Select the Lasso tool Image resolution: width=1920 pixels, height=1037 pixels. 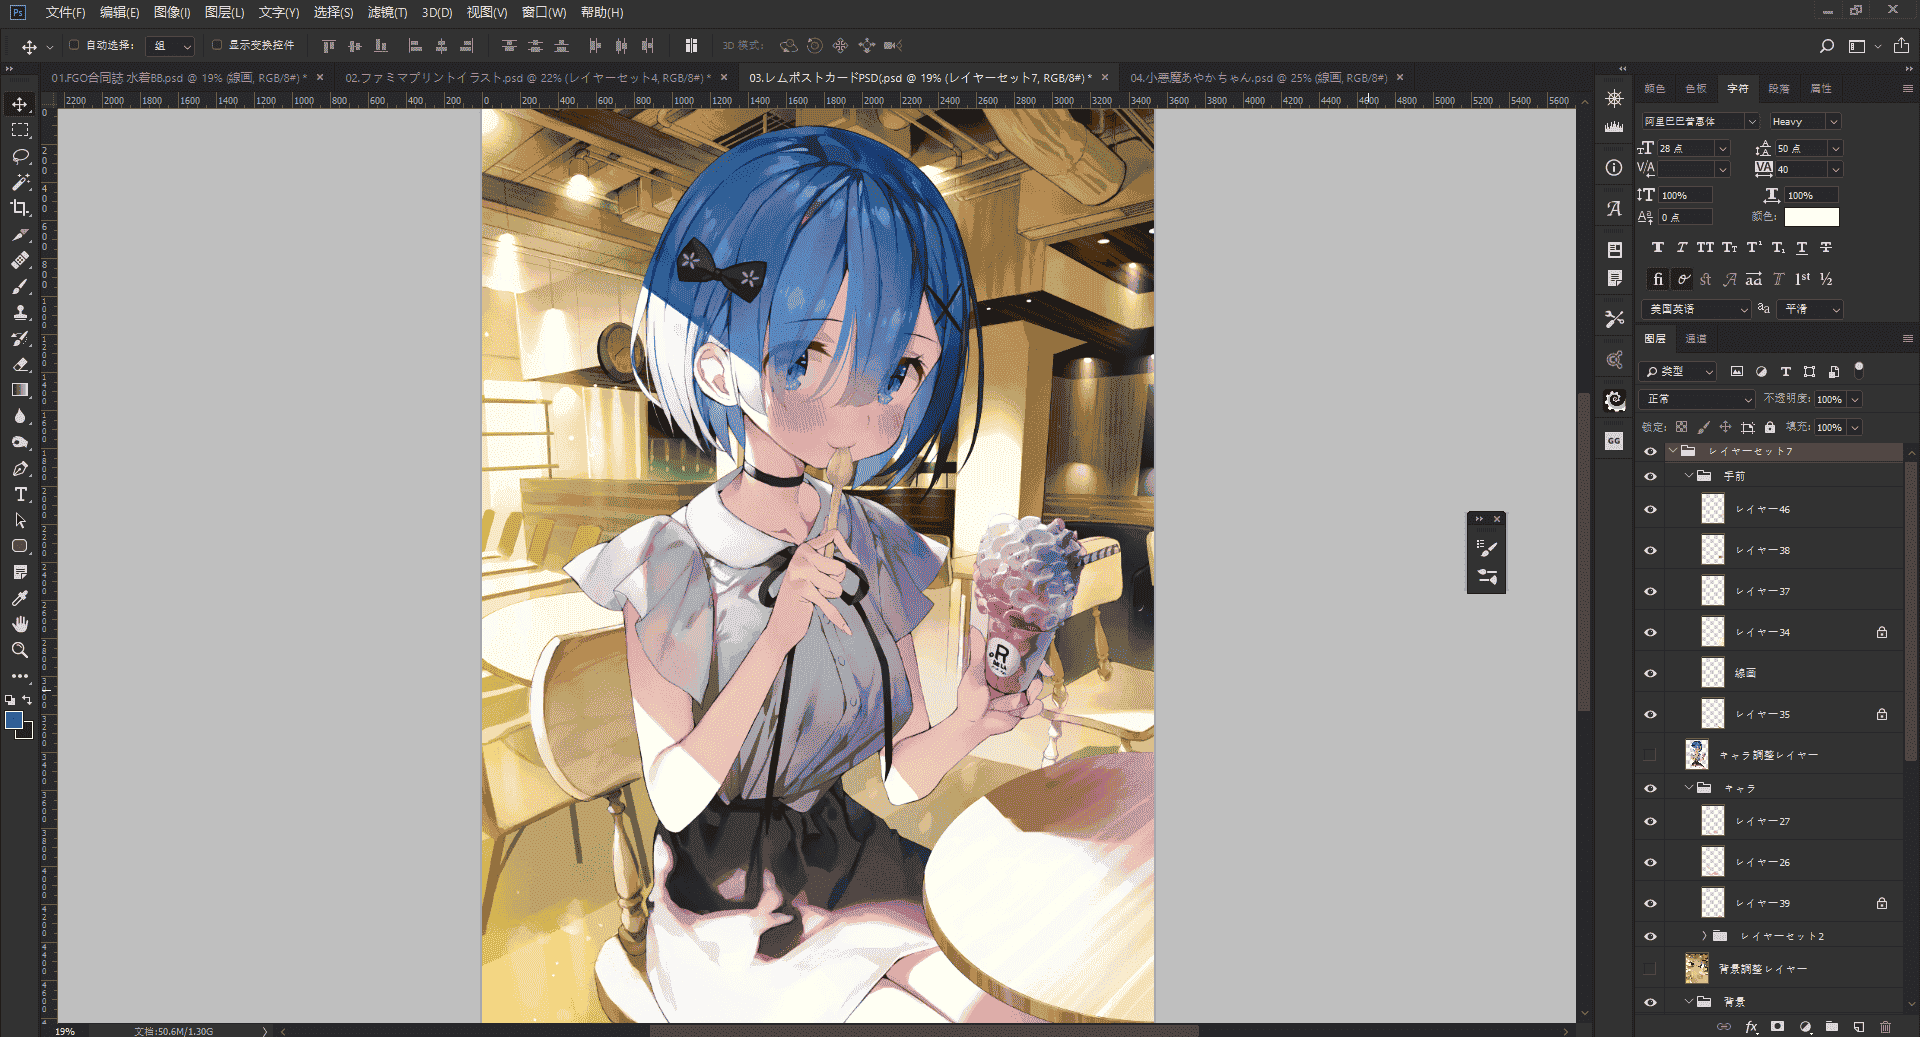point(20,156)
